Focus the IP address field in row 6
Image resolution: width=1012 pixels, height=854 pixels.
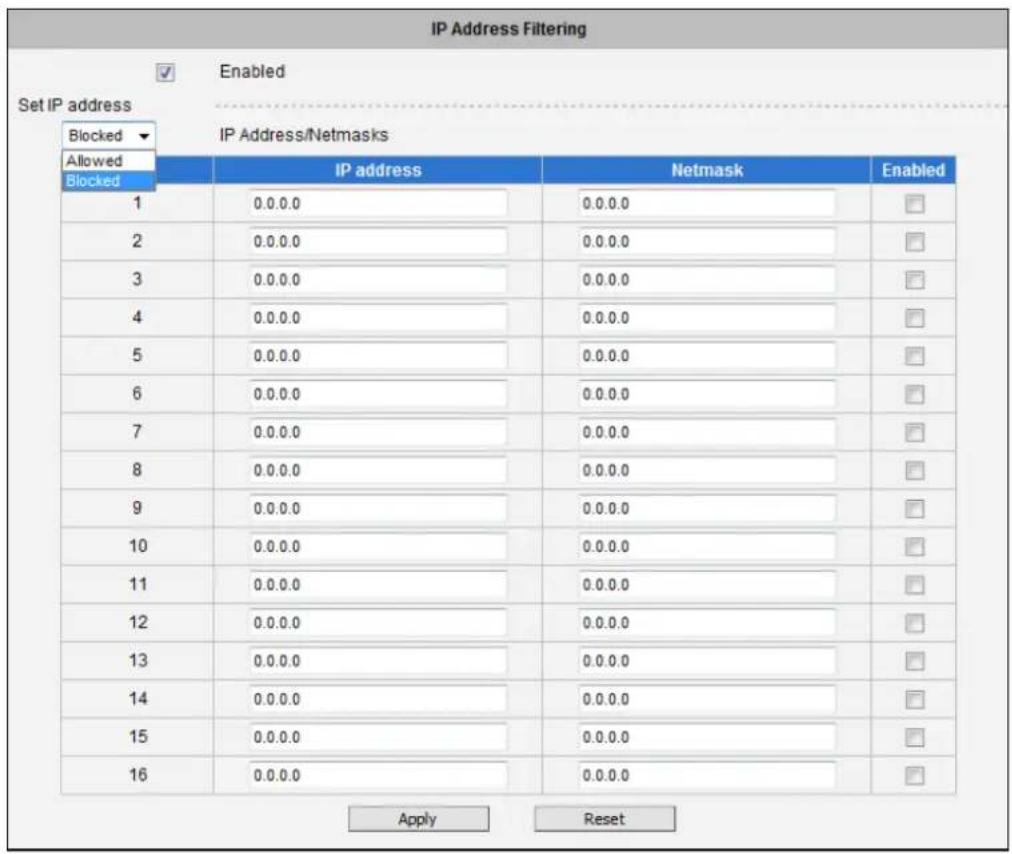[x=378, y=394]
